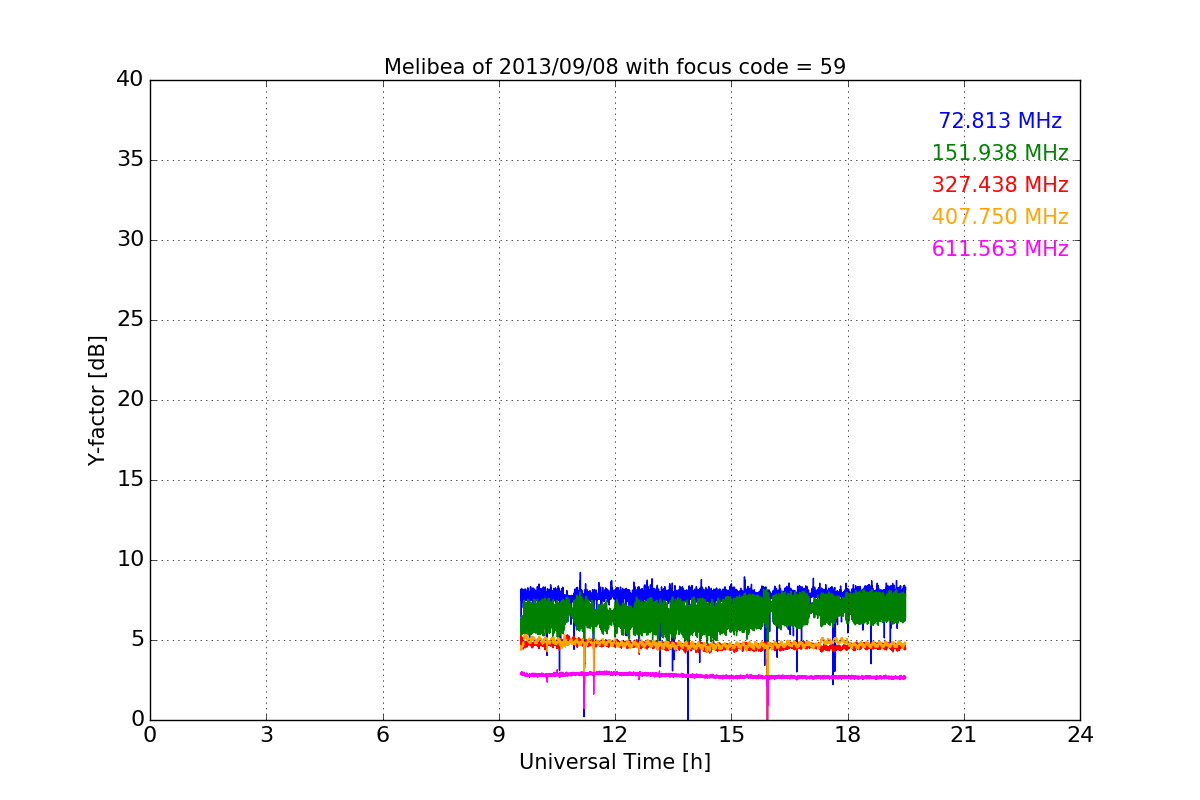Viewport: 1200px width, 800px height.
Task: Click the 21 tick on the time axis
Action: (964, 735)
